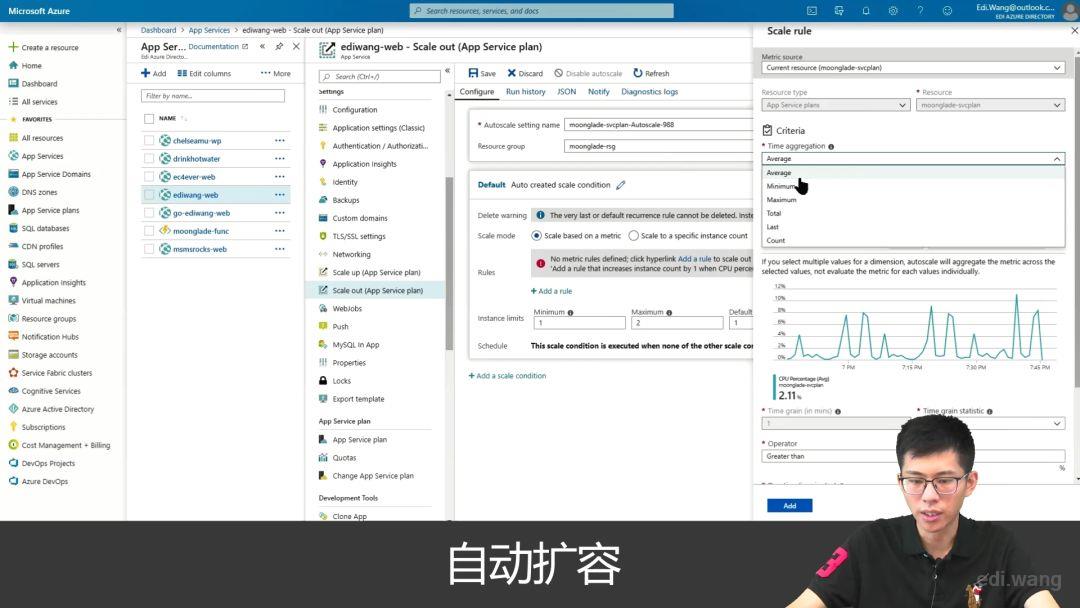Image resolution: width=1080 pixels, height=608 pixels.
Task: Pin the App Services blade
Action: tap(279, 46)
